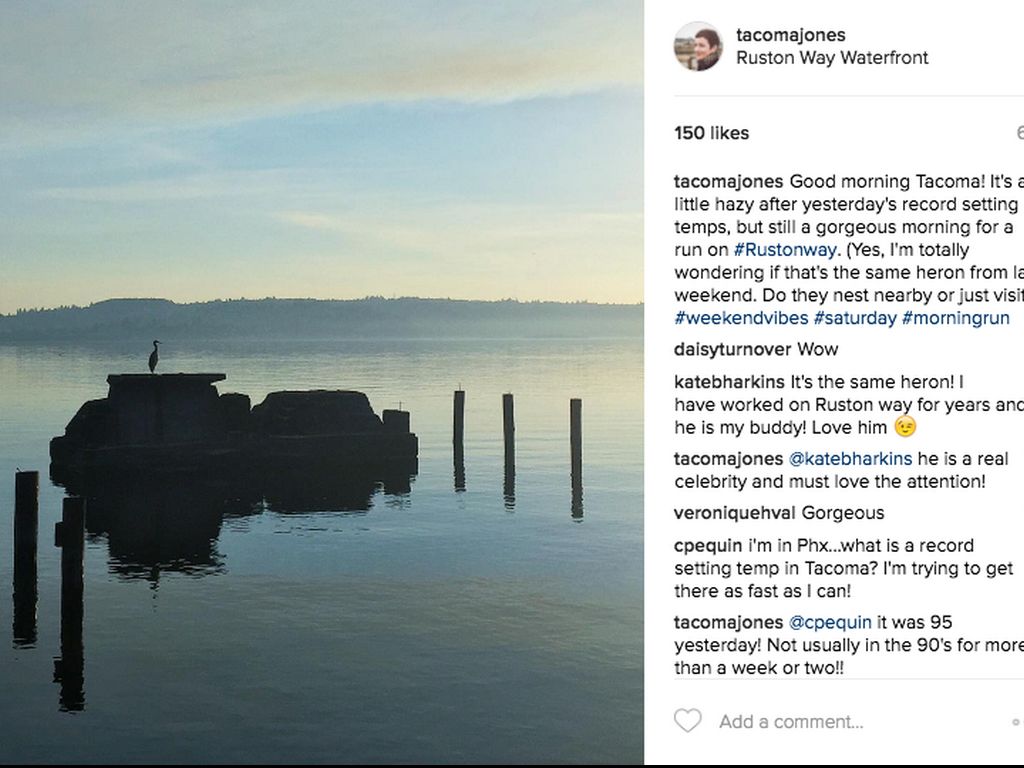Visit veroniquehval's profile from the comment
Screen dimensions: 1024x768
click(x=735, y=513)
